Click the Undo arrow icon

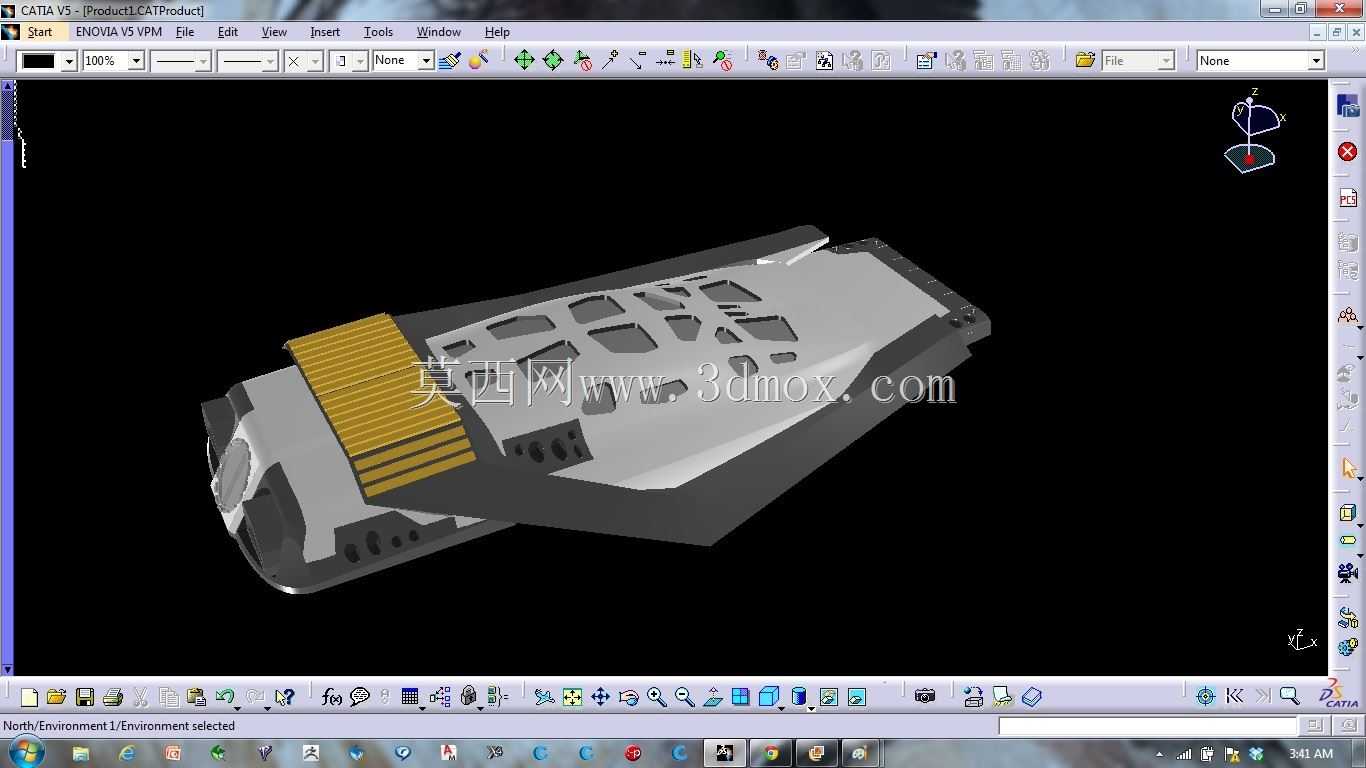tap(225, 697)
